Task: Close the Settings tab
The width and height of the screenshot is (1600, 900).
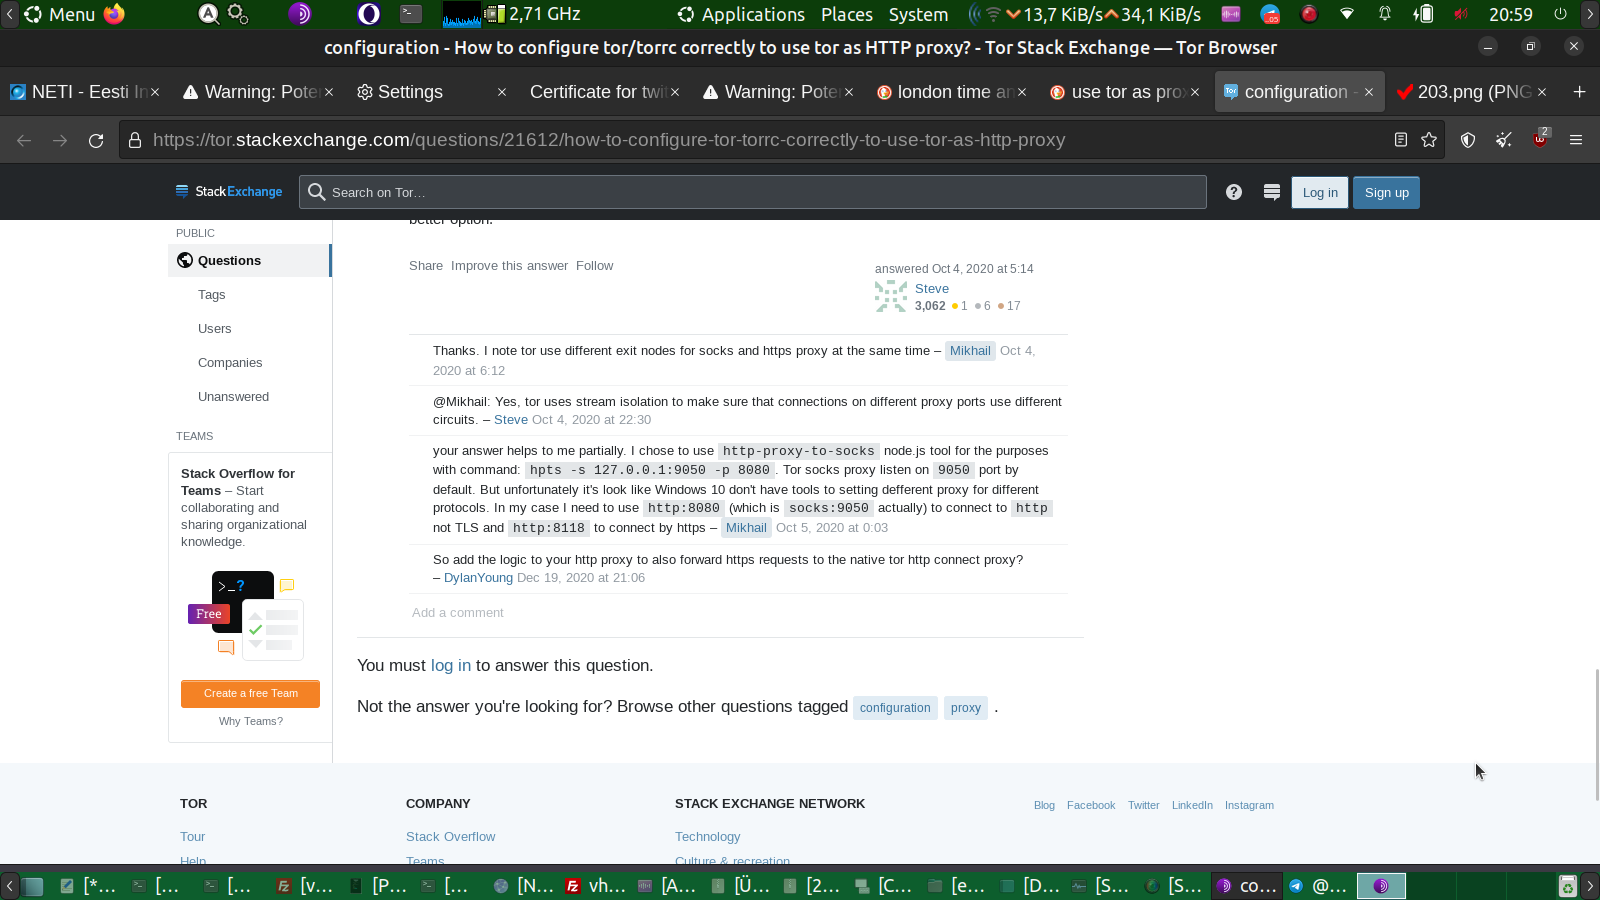Action: pos(502,92)
